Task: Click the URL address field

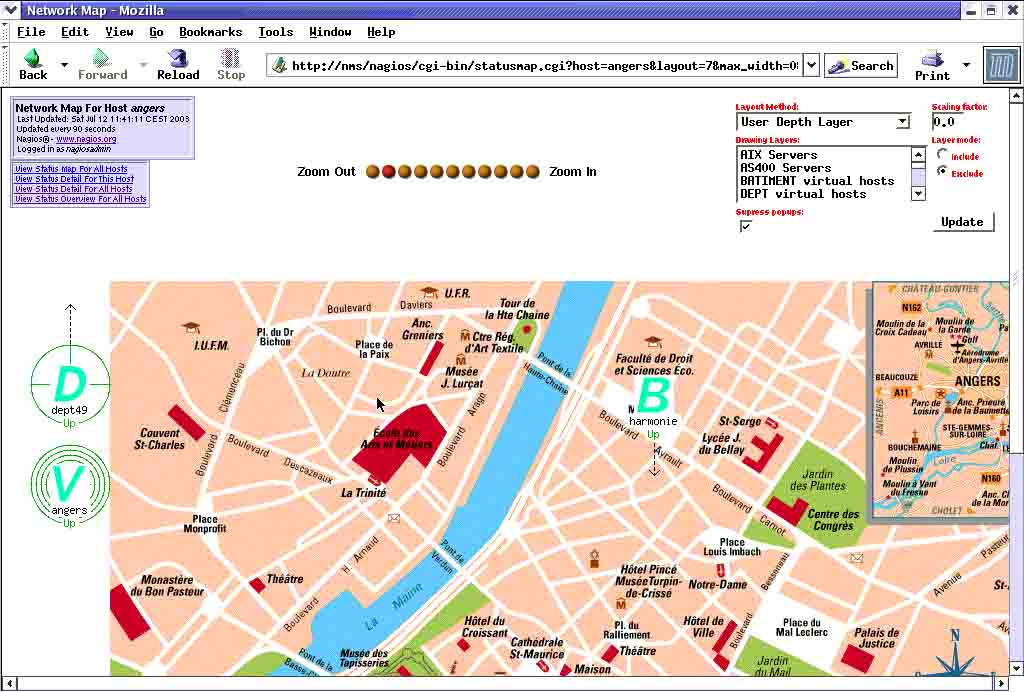Action: pos(544,65)
